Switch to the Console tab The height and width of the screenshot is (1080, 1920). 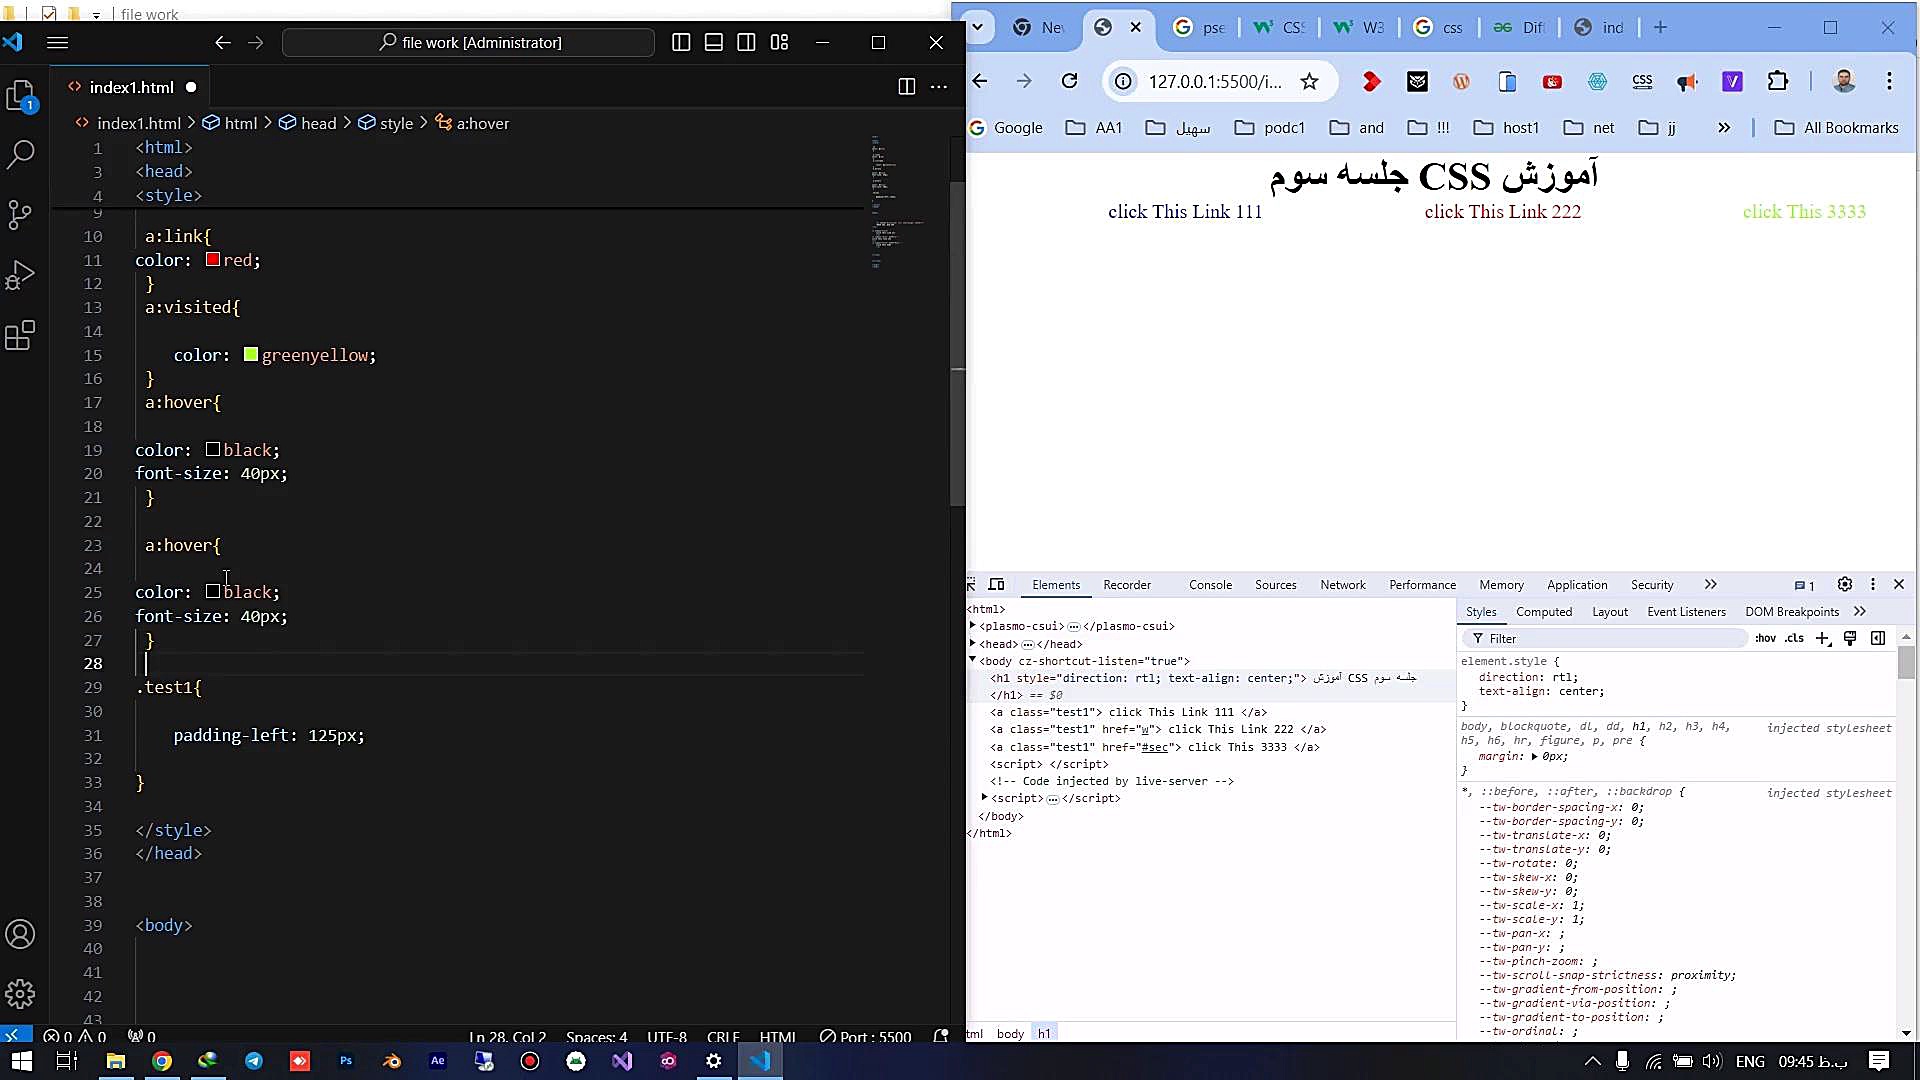coord(1210,585)
